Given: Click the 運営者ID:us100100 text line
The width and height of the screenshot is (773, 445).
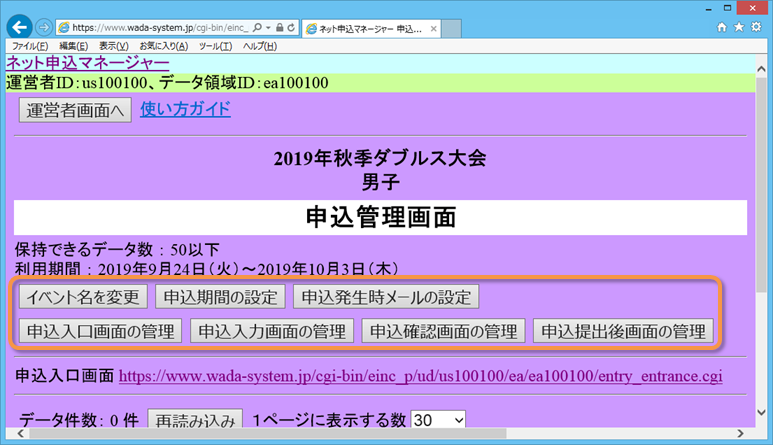Looking at the screenshot, I should point(167,83).
